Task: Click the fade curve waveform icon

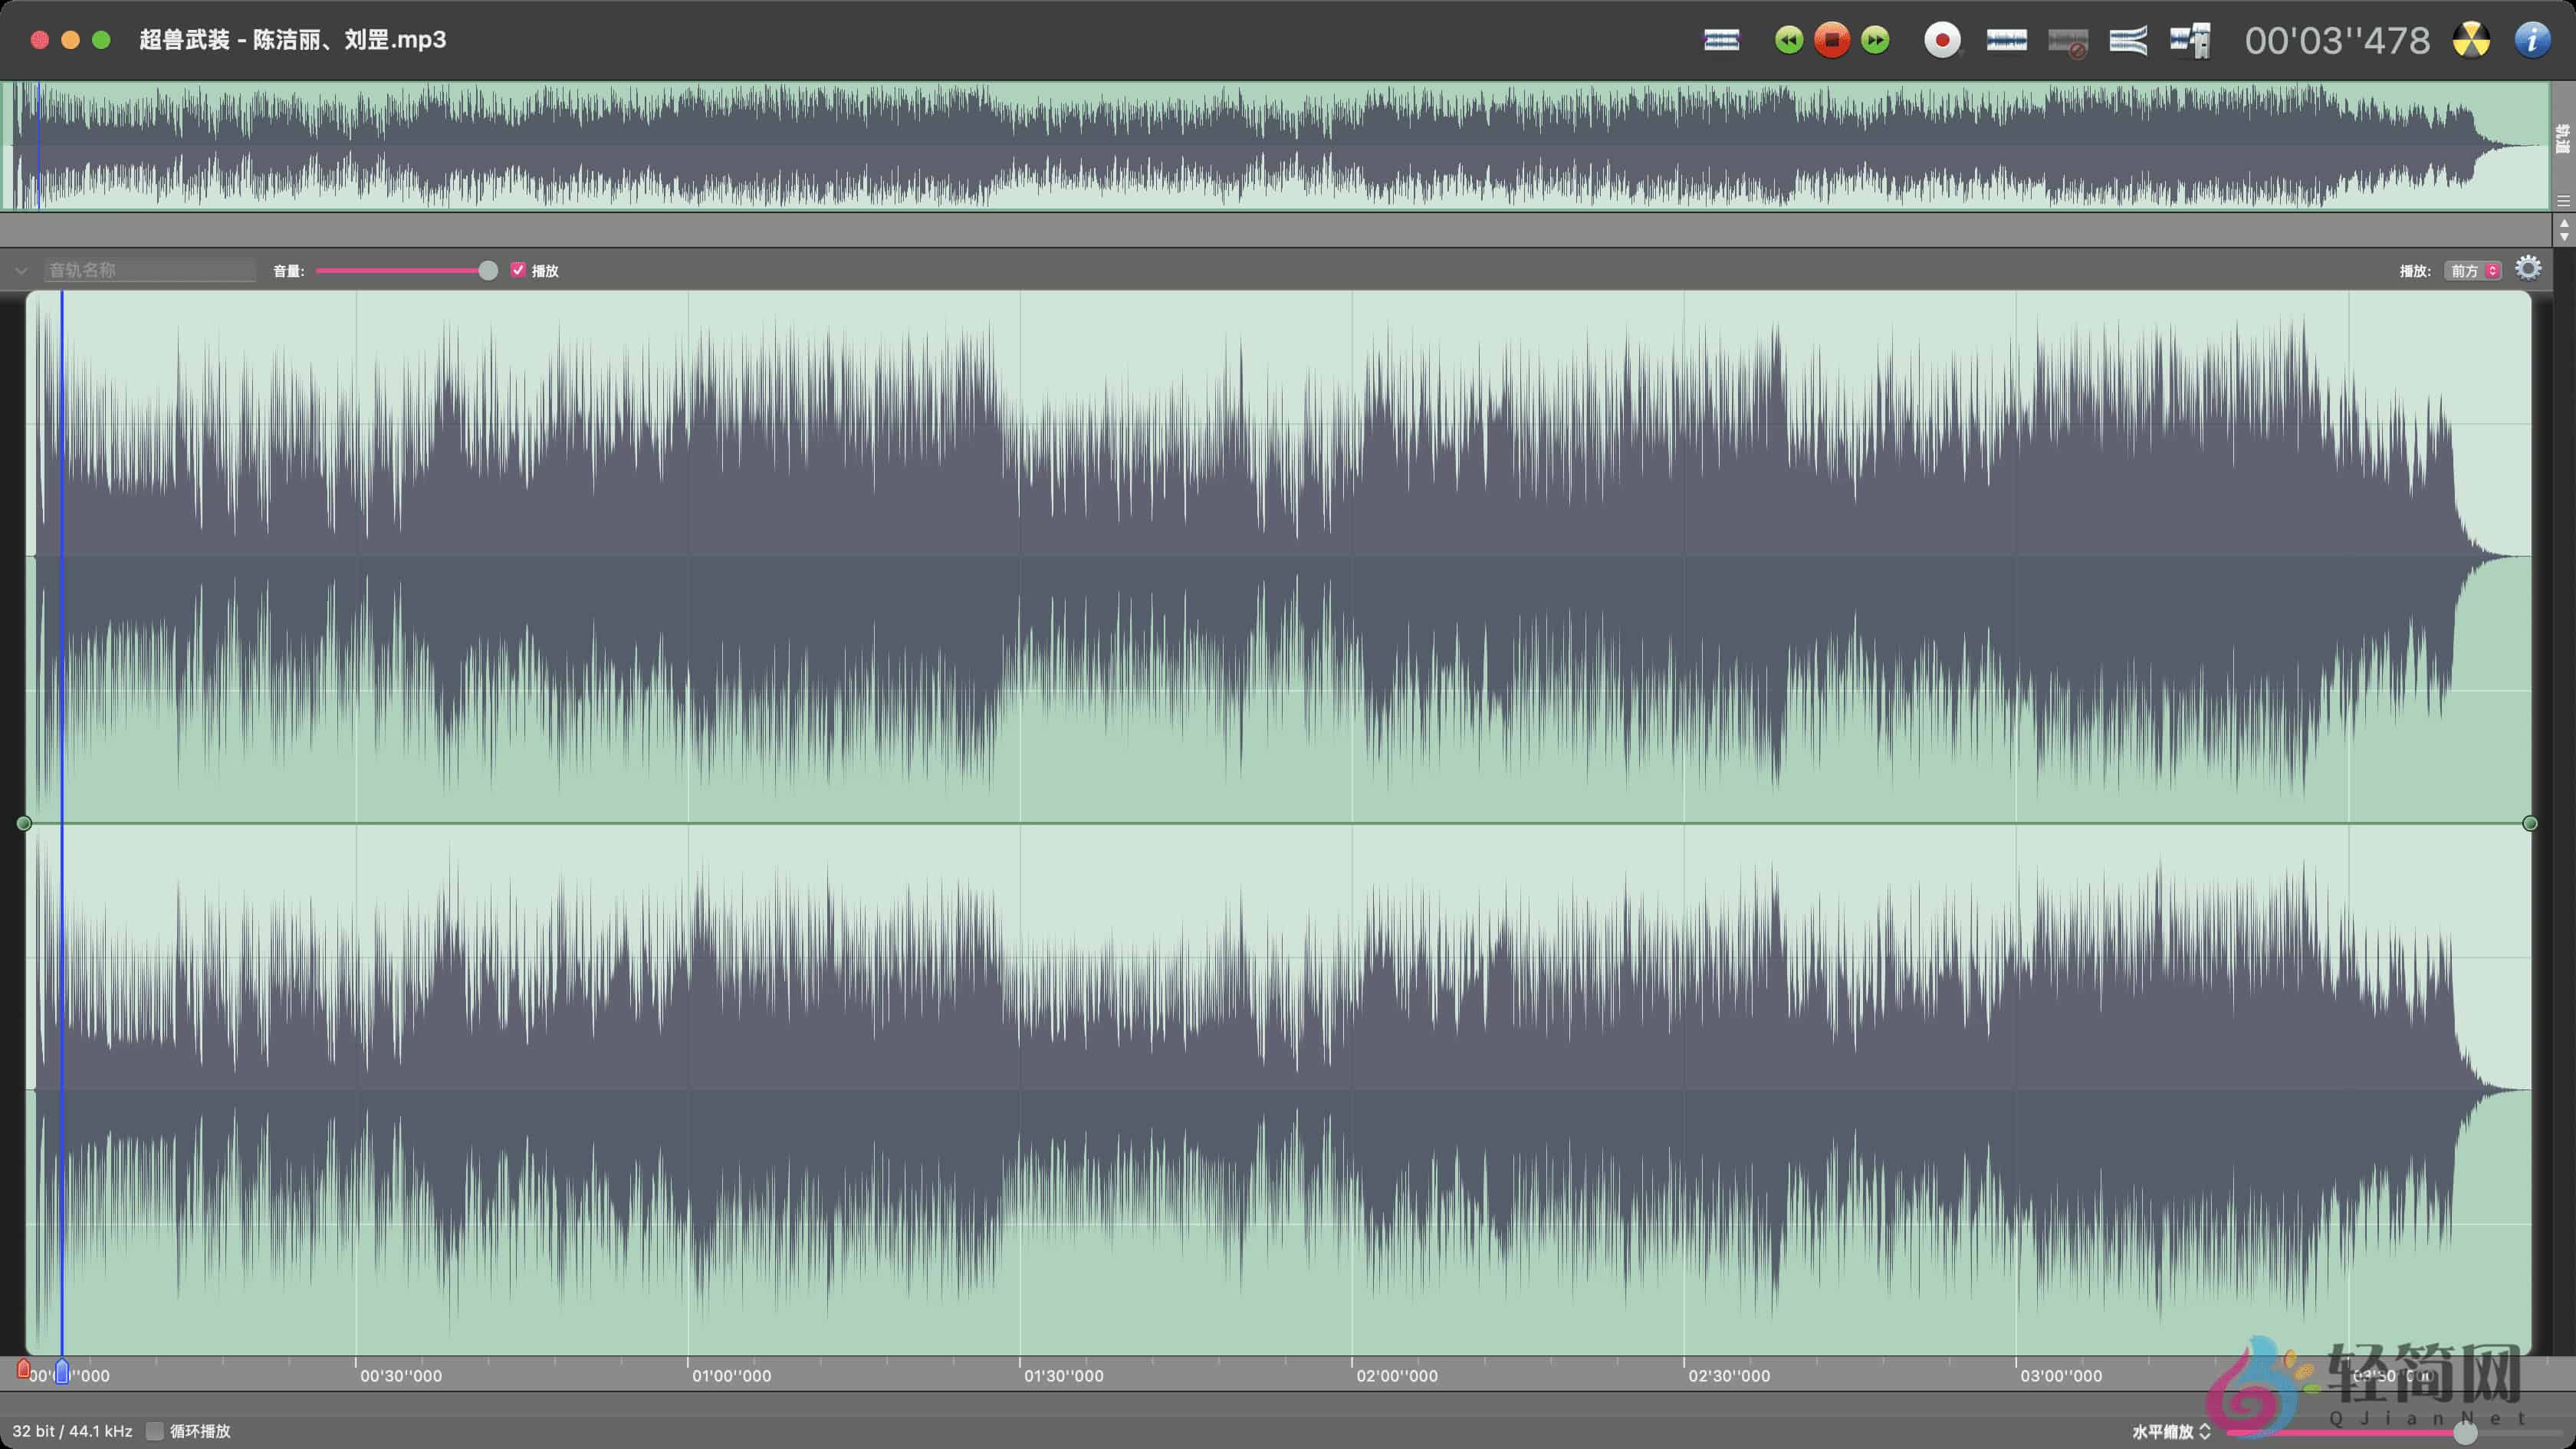Action: 2128,40
